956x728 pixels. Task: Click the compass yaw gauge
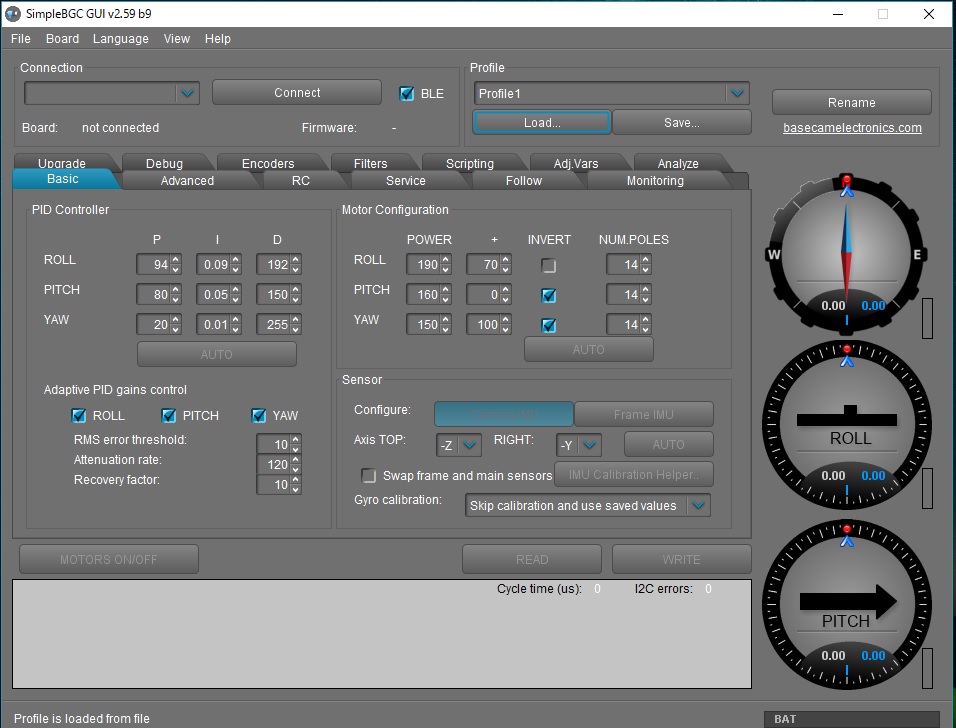point(846,255)
